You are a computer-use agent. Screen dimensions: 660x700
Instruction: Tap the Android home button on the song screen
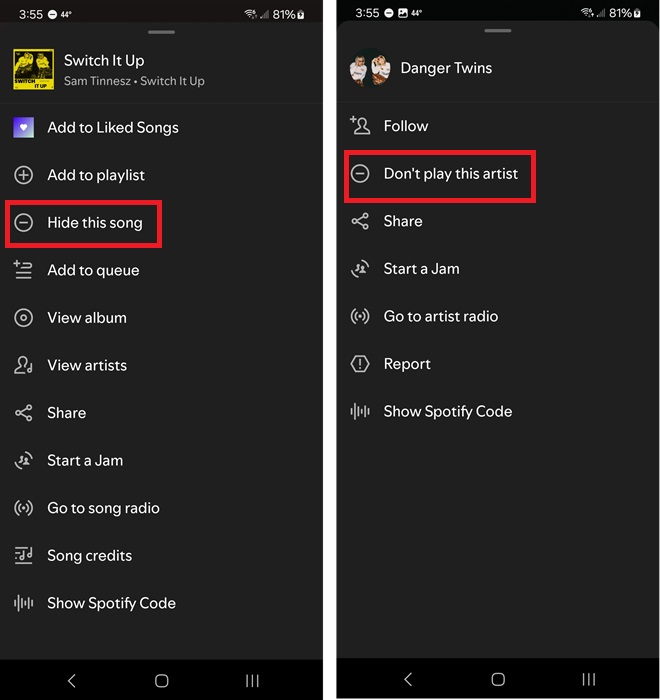pos(162,680)
